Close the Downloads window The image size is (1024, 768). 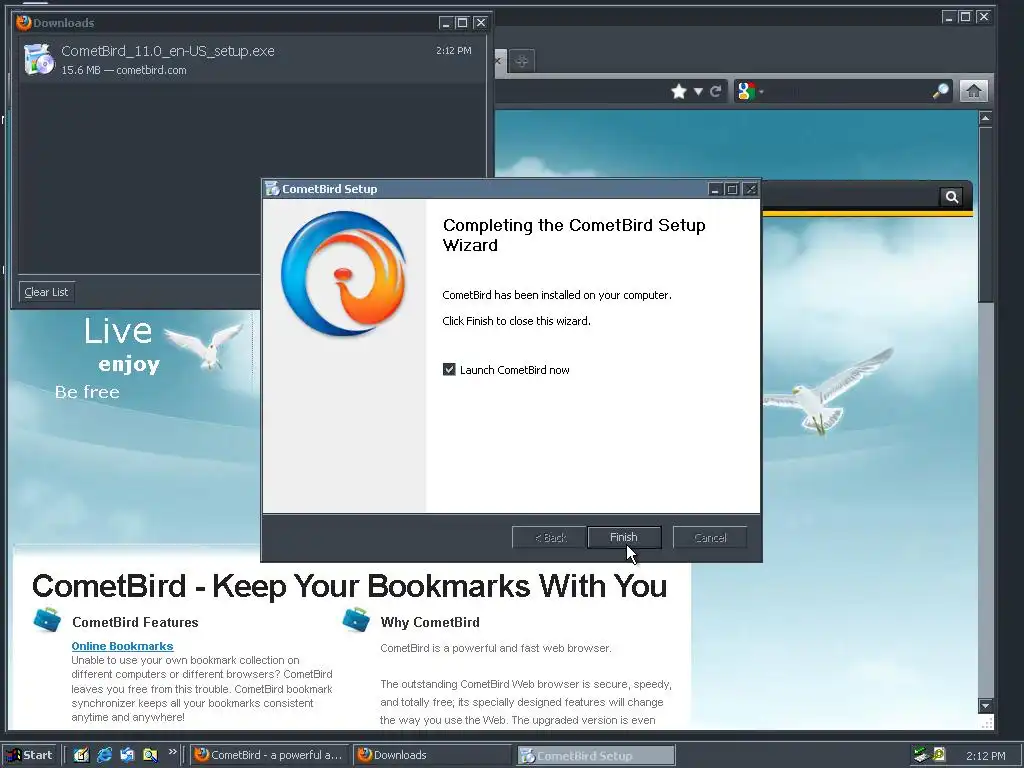(x=481, y=23)
